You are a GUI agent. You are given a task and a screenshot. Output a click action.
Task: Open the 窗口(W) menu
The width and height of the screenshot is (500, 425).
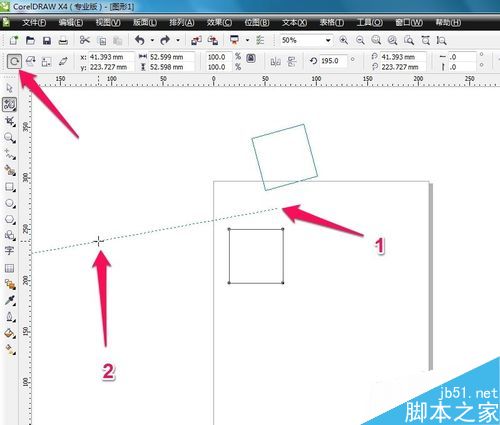pos(409,23)
